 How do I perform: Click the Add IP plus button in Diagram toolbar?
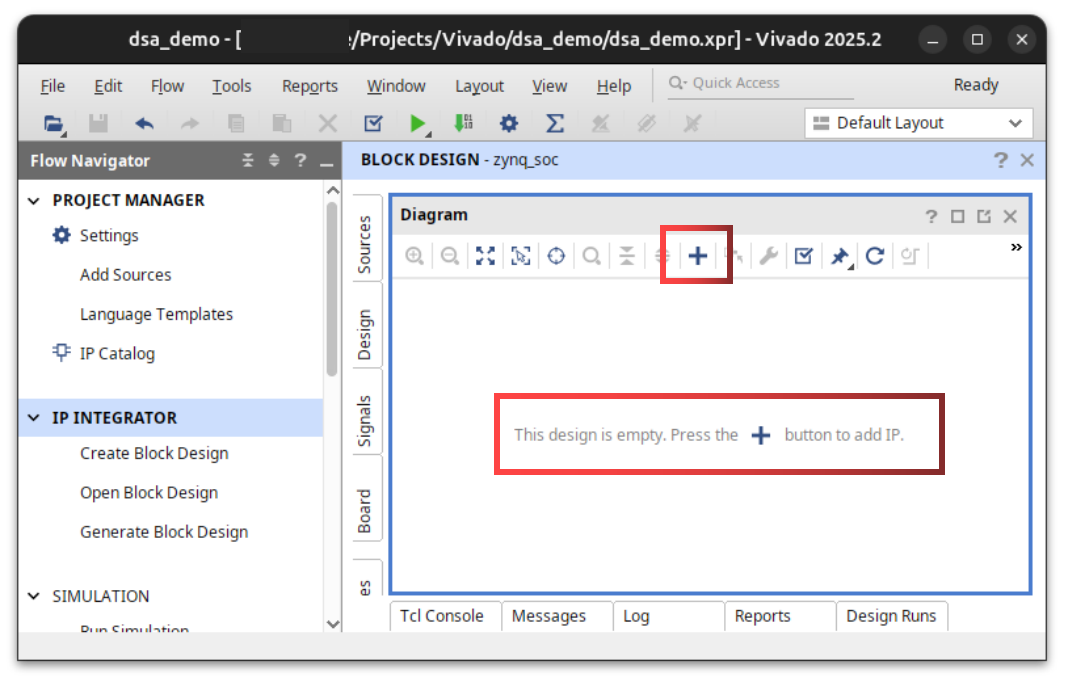pyautogui.click(x=697, y=256)
